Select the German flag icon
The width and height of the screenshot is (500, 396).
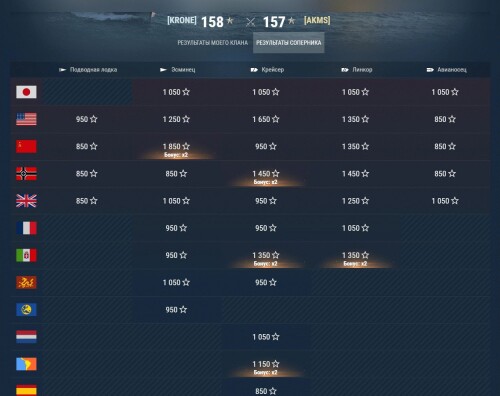tap(26, 174)
